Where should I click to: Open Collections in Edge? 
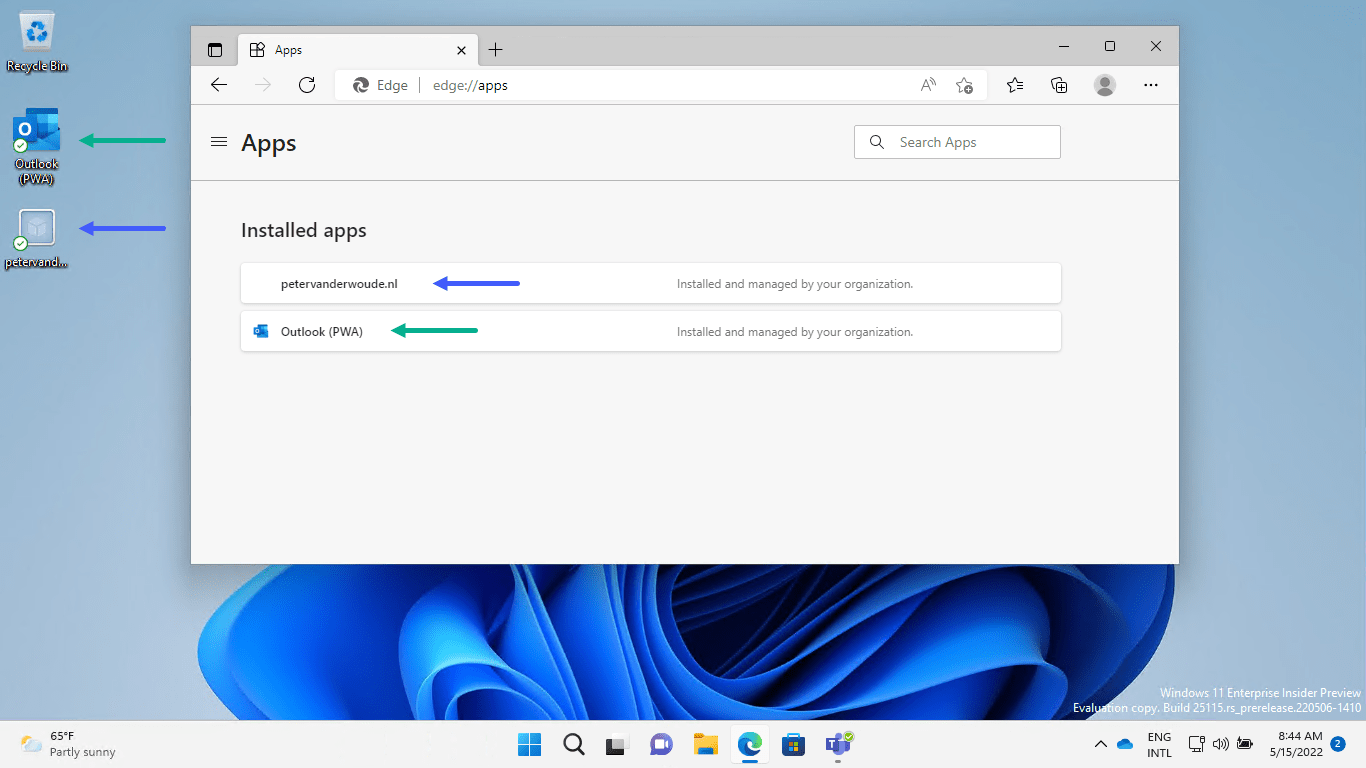pyautogui.click(x=1059, y=85)
